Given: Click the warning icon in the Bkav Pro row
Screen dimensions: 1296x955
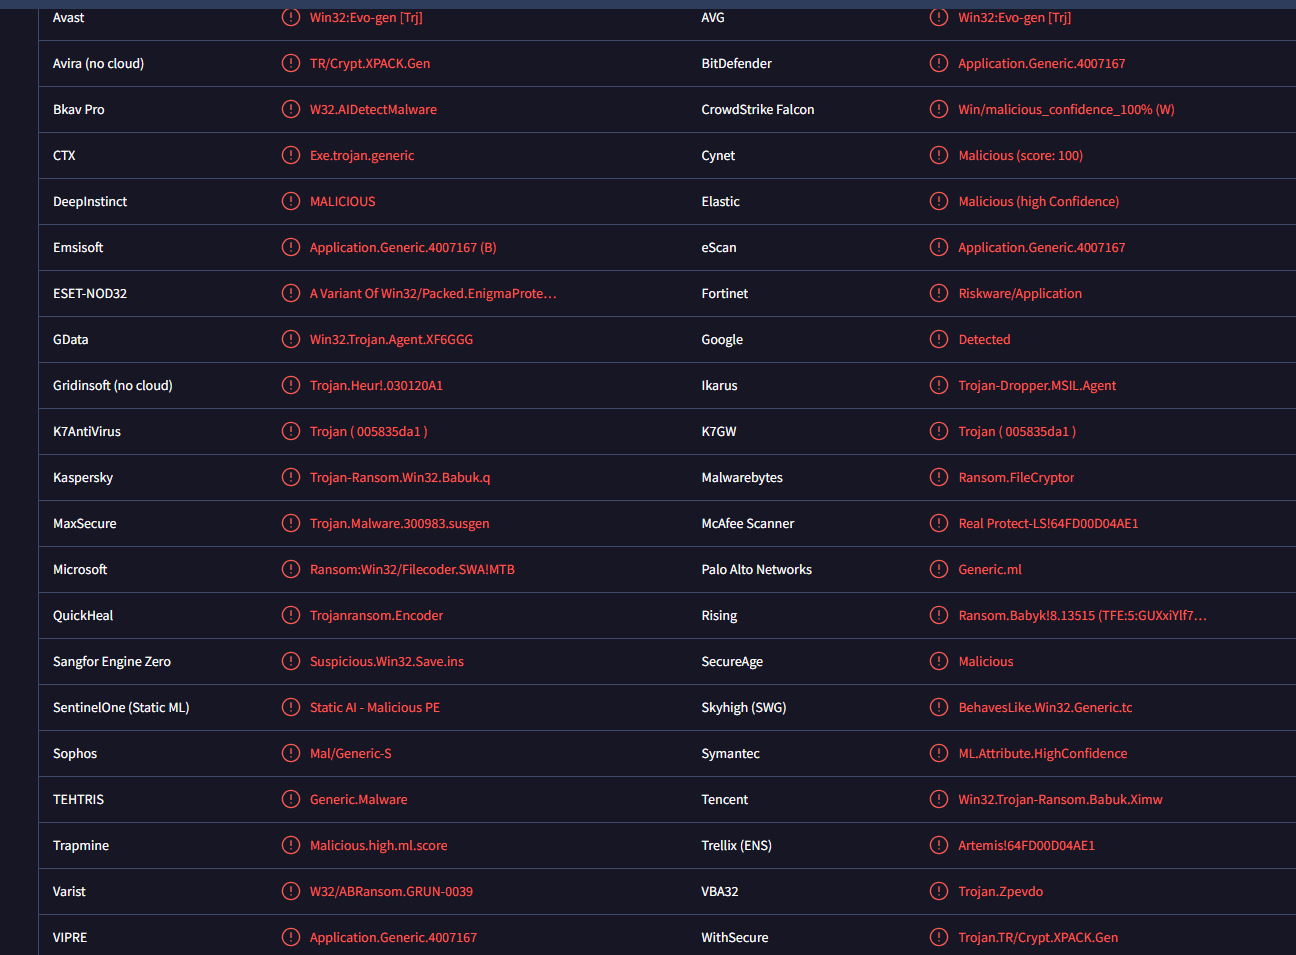Looking at the screenshot, I should (291, 109).
